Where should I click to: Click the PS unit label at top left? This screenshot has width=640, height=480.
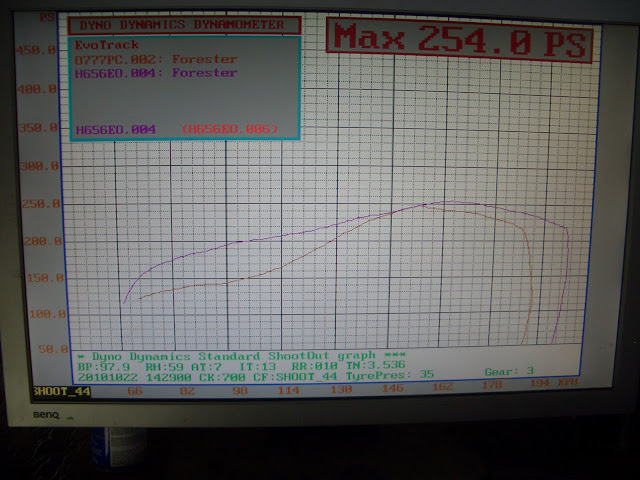point(47,18)
